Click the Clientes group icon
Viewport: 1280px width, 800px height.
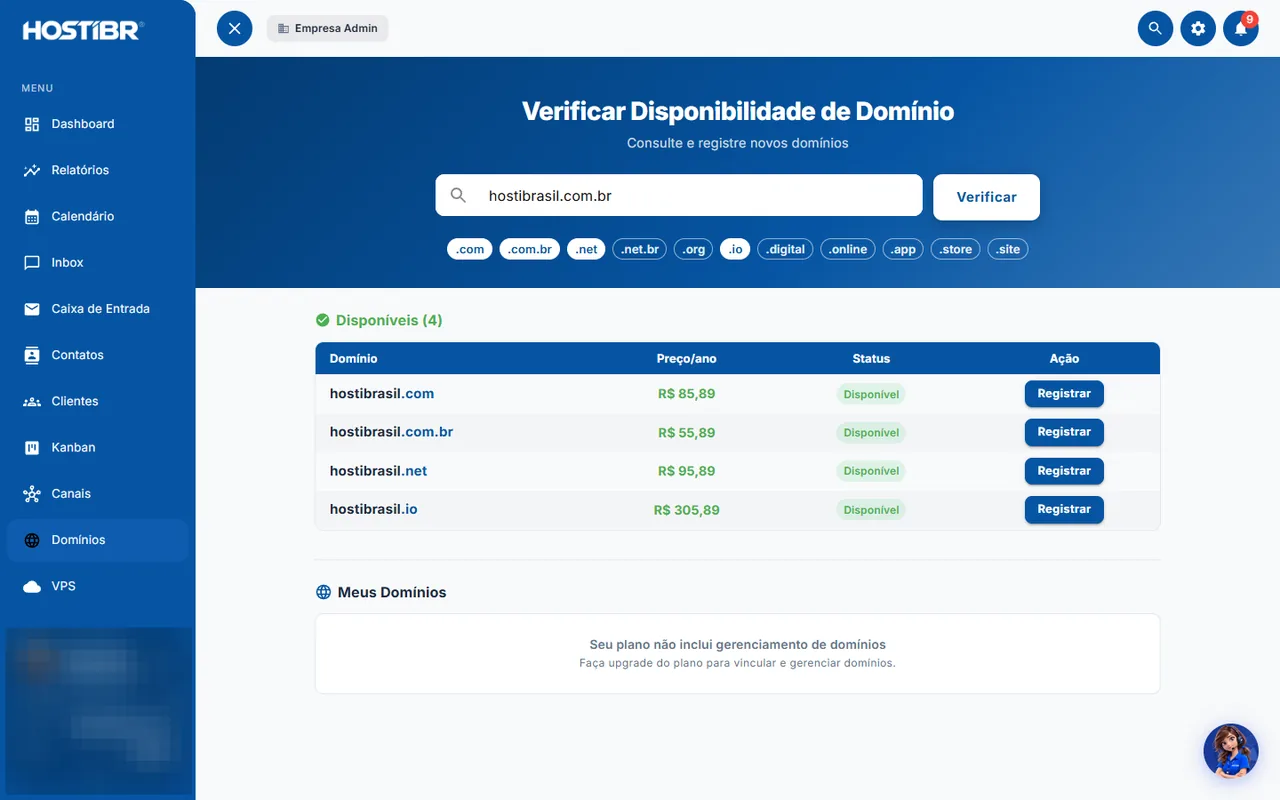coord(32,401)
